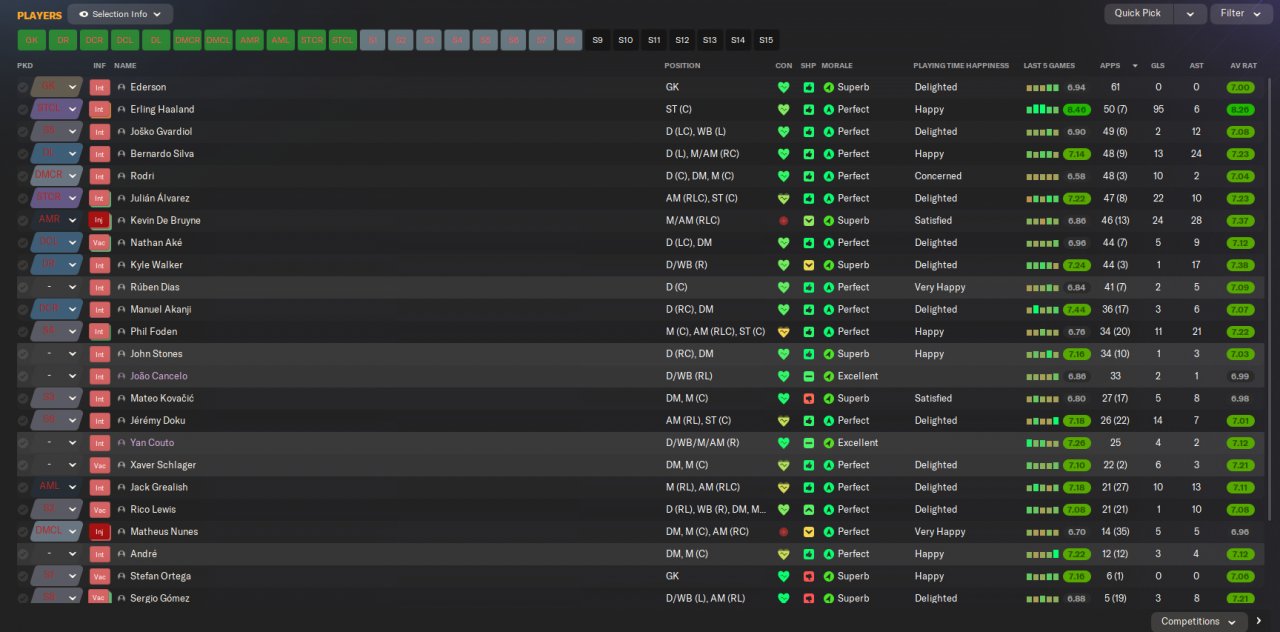Click the 7.38 average rating pill for Kyle Walker
The image size is (1280, 632).
click(1240, 265)
